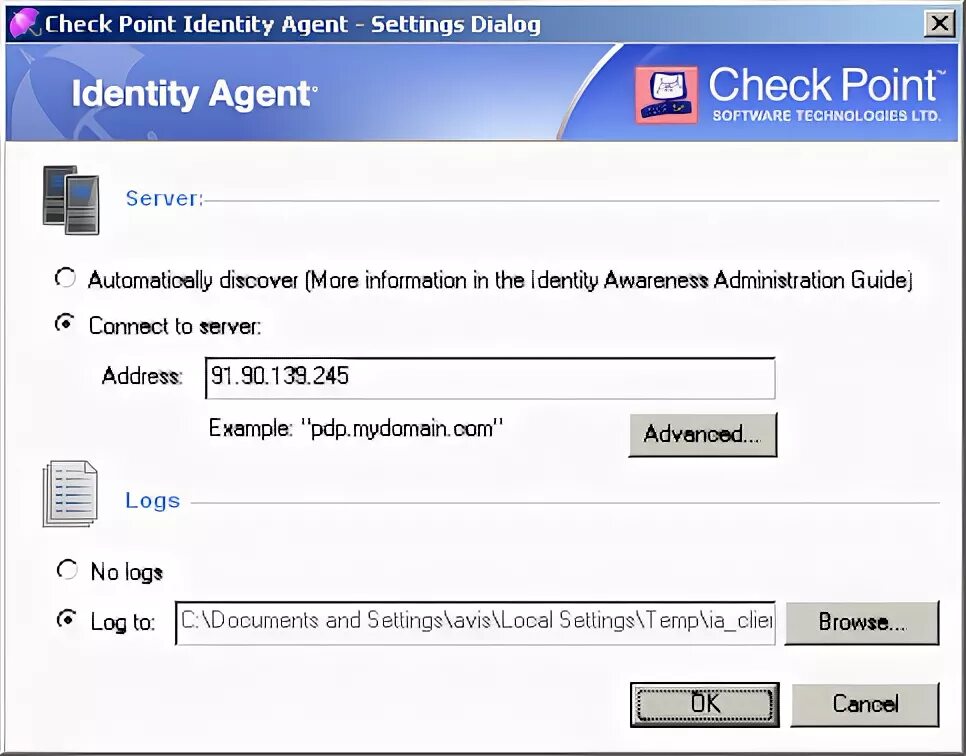Click Browse... to pick log folder
Screen dimensions: 966x756
[862, 622]
